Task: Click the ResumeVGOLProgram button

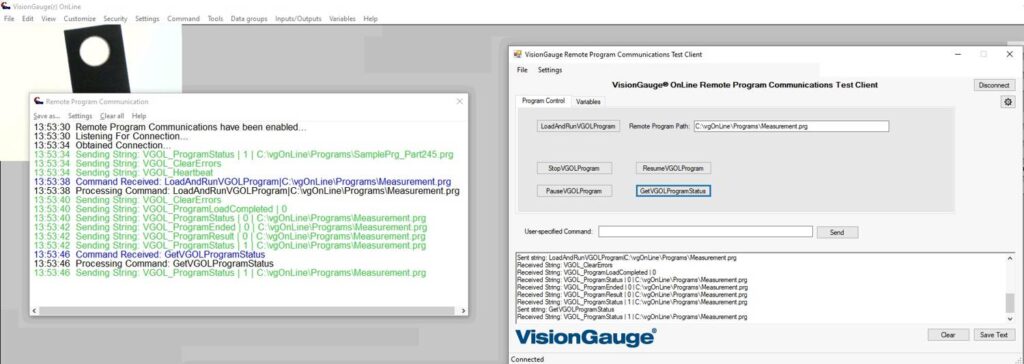Action: (673, 168)
